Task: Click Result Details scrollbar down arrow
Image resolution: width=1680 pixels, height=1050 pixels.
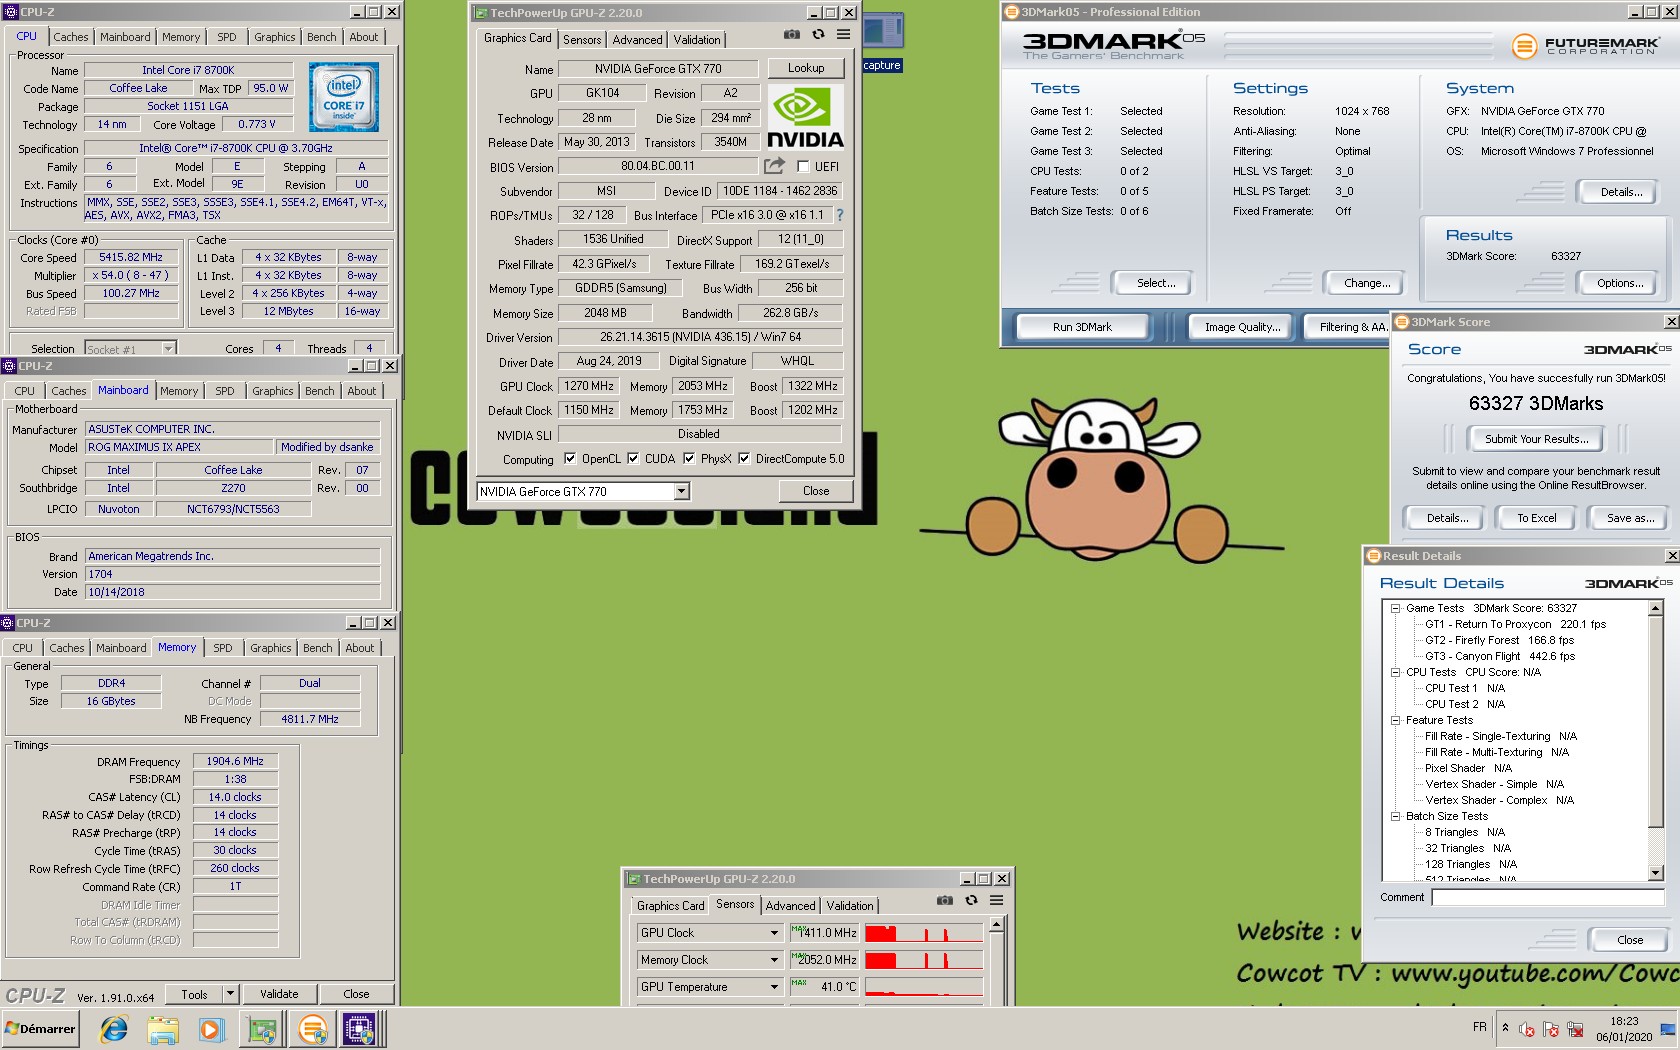Action: tap(1656, 873)
